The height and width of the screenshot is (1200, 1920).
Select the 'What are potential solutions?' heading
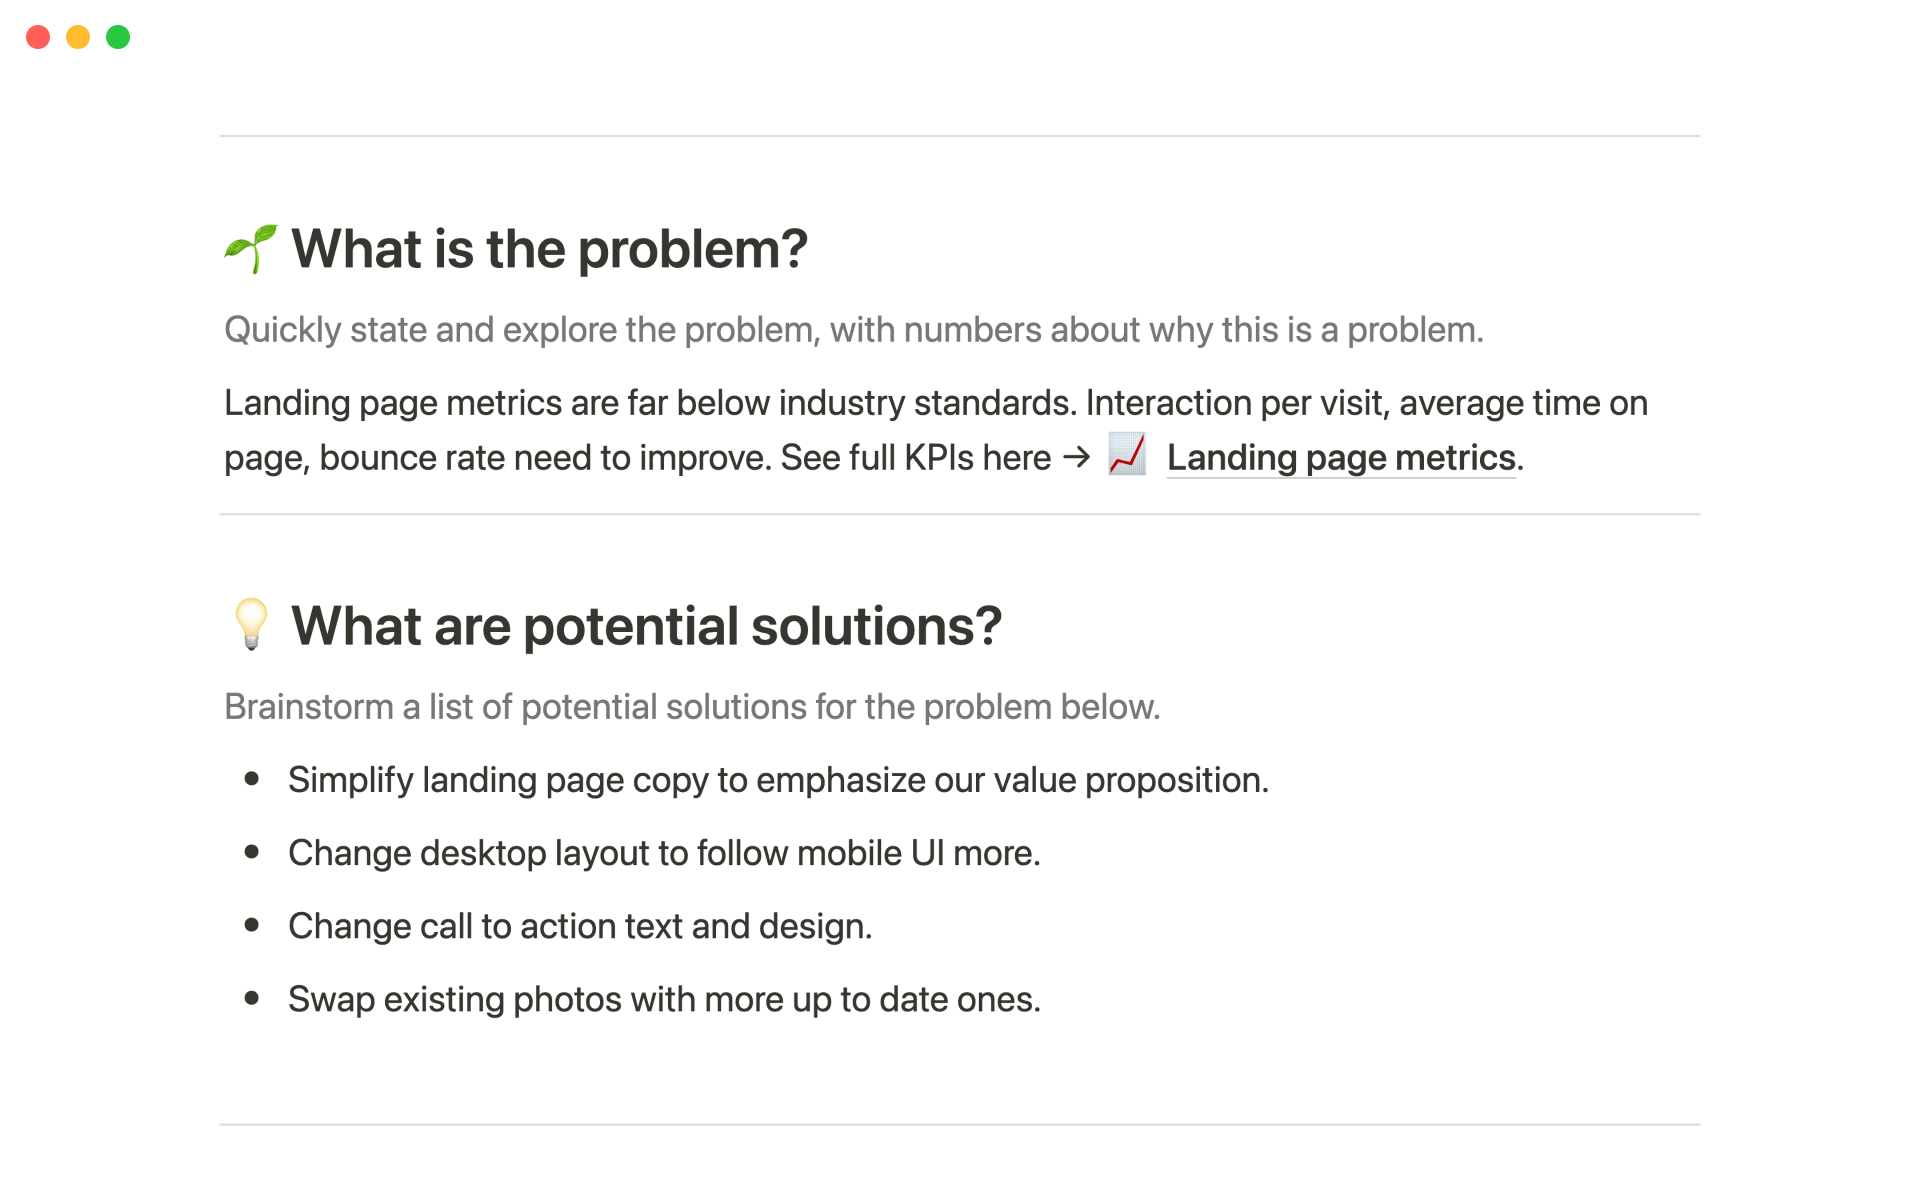(646, 626)
